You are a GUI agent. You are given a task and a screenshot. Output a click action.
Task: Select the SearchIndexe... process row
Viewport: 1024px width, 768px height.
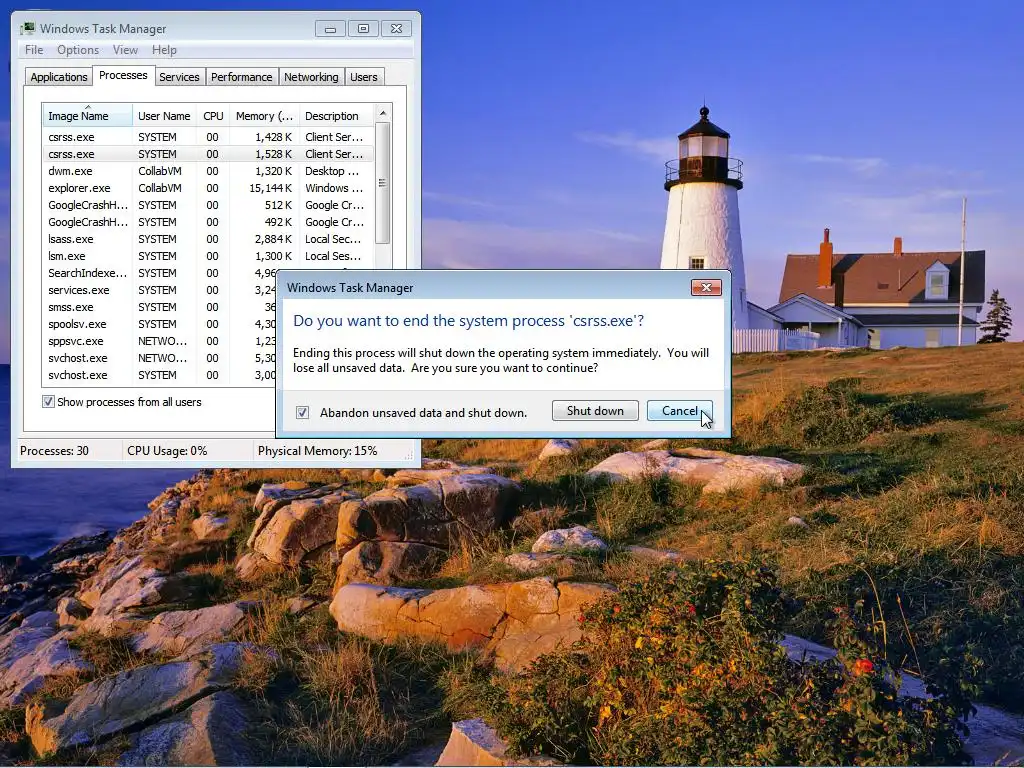click(x=159, y=273)
